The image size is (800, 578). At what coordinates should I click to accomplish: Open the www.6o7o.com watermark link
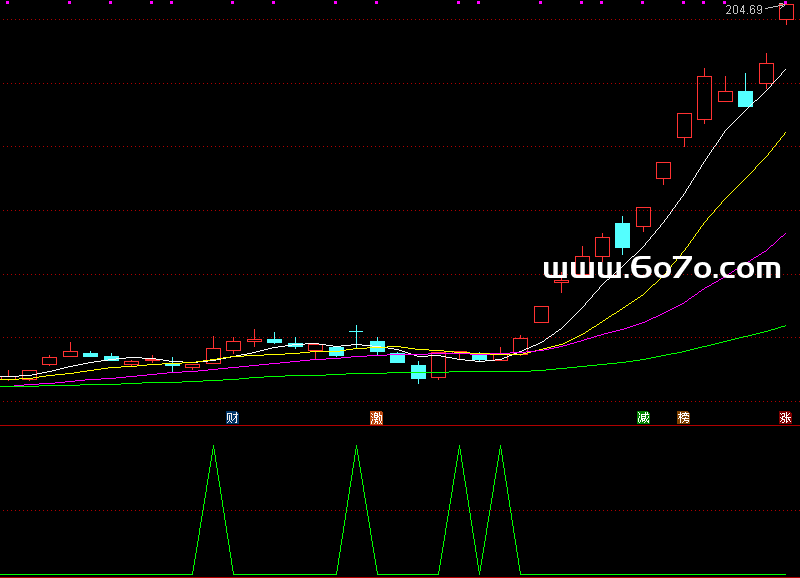pyautogui.click(x=661, y=268)
